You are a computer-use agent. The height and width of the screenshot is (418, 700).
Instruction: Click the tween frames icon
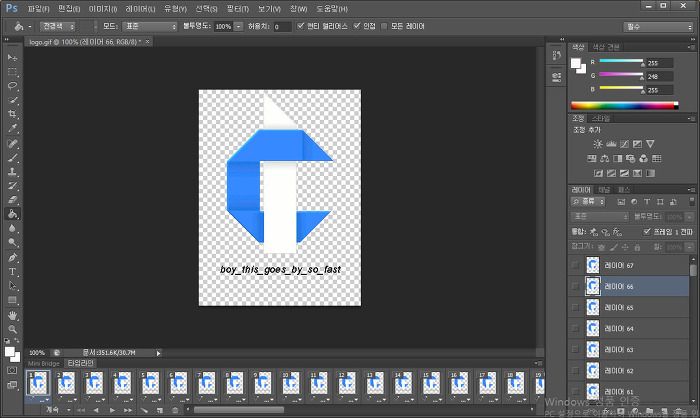coord(144,410)
